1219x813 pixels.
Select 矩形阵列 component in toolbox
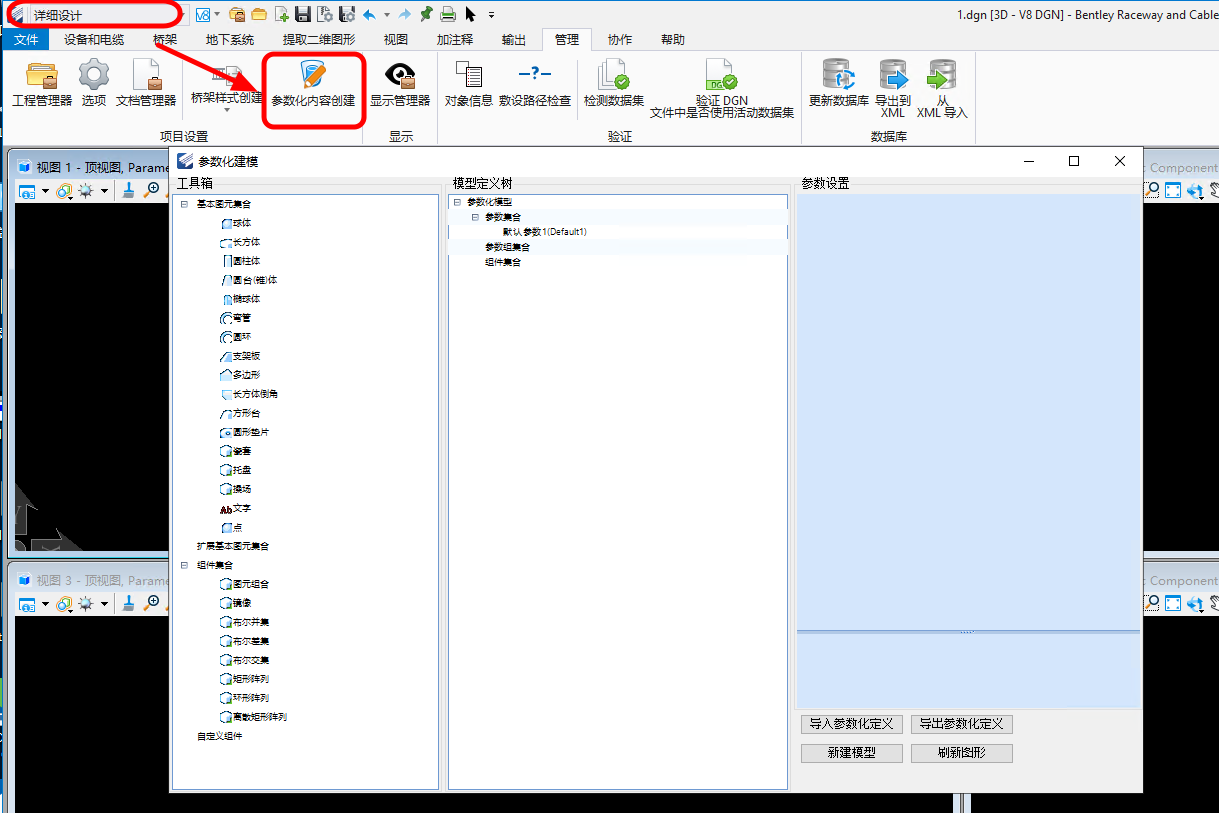point(244,679)
